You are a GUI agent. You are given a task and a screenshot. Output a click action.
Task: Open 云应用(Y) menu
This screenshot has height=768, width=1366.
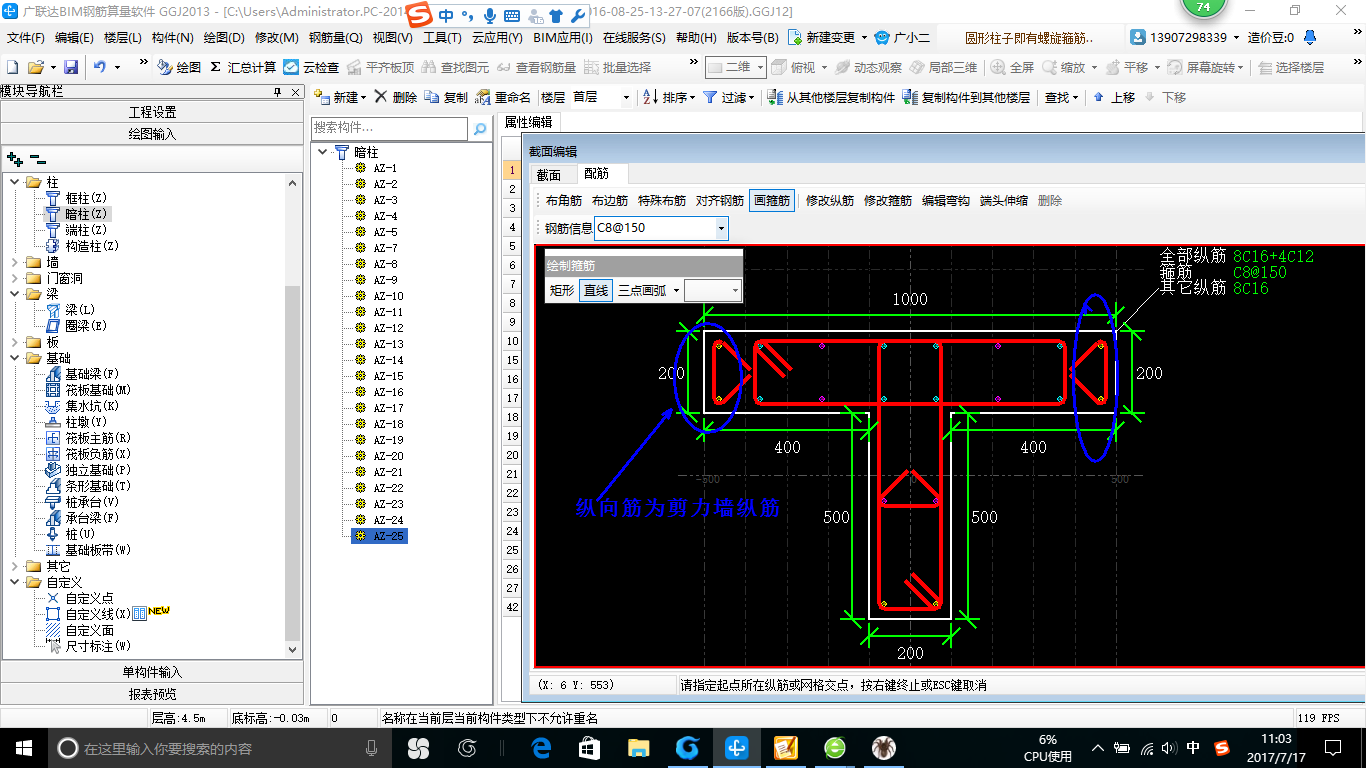(497, 37)
